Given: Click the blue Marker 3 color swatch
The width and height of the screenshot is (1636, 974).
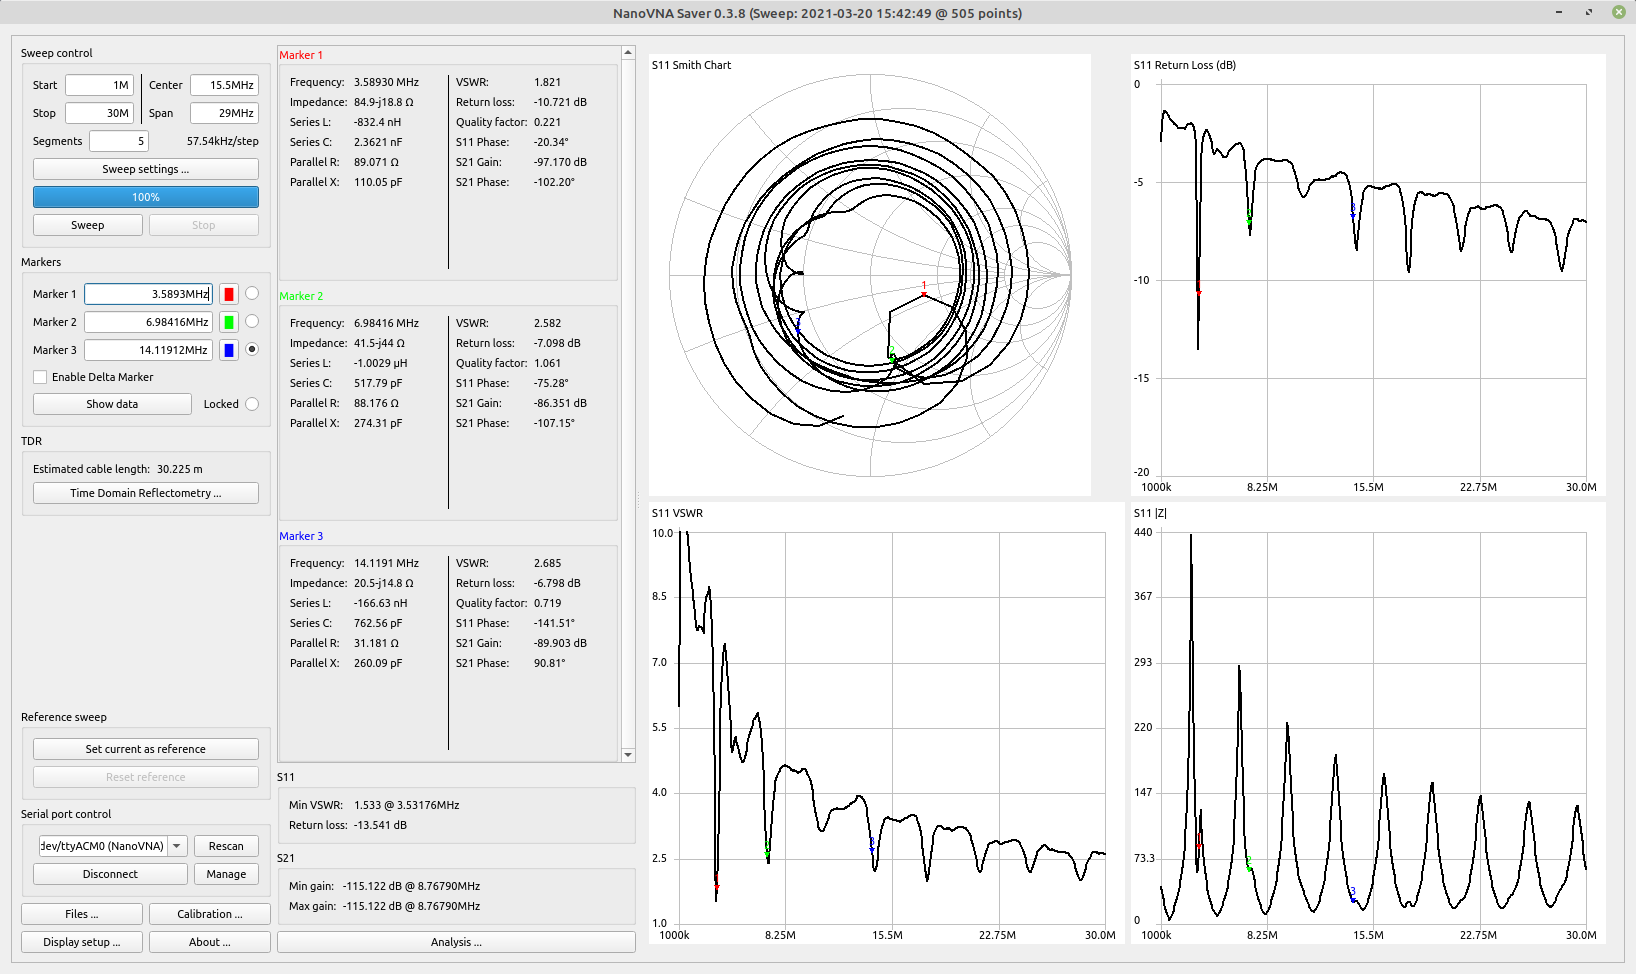Looking at the screenshot, I should coord(229,350).
